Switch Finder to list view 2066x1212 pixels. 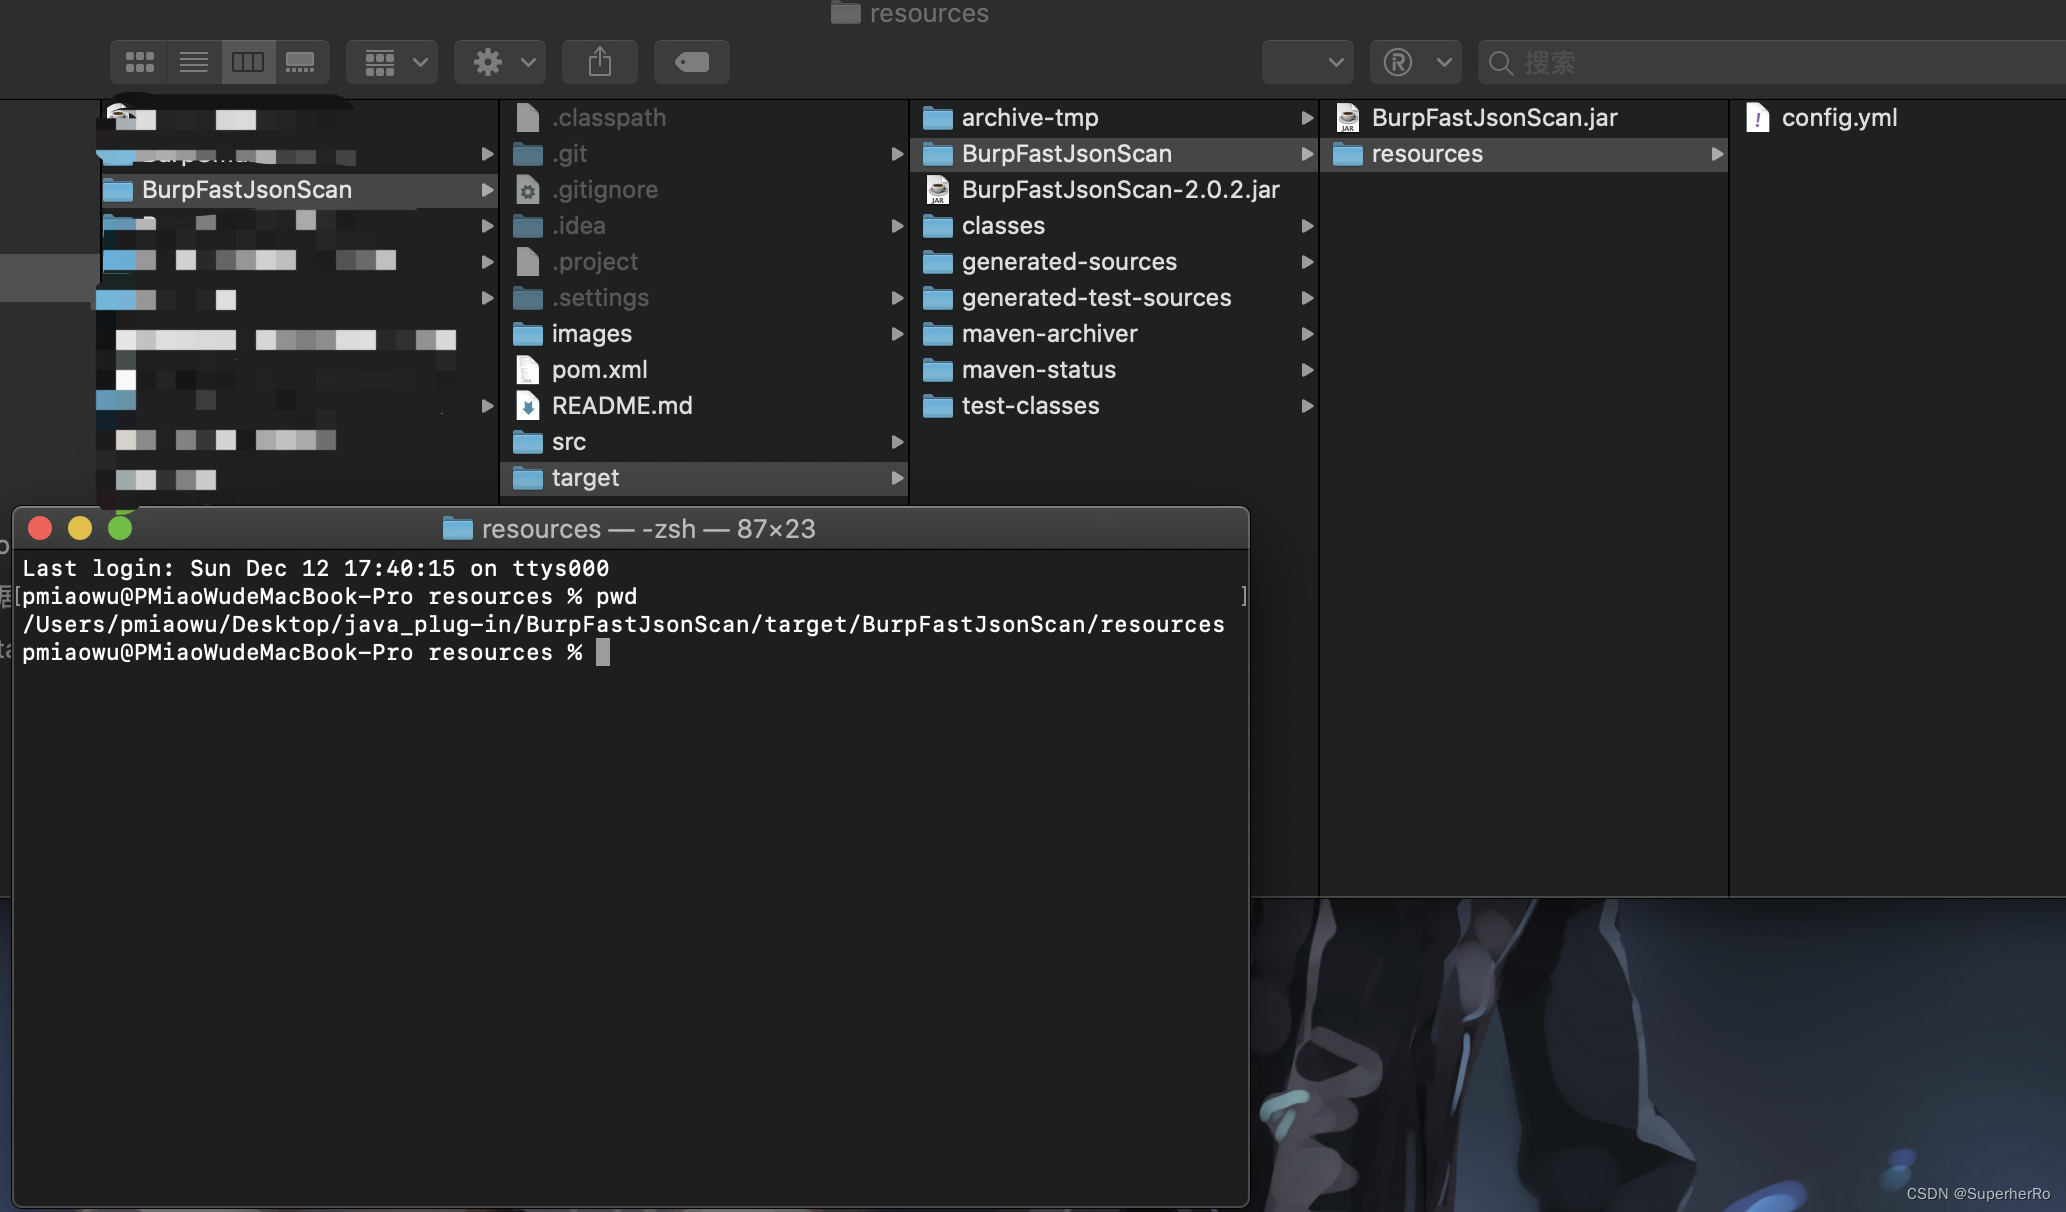193,61
